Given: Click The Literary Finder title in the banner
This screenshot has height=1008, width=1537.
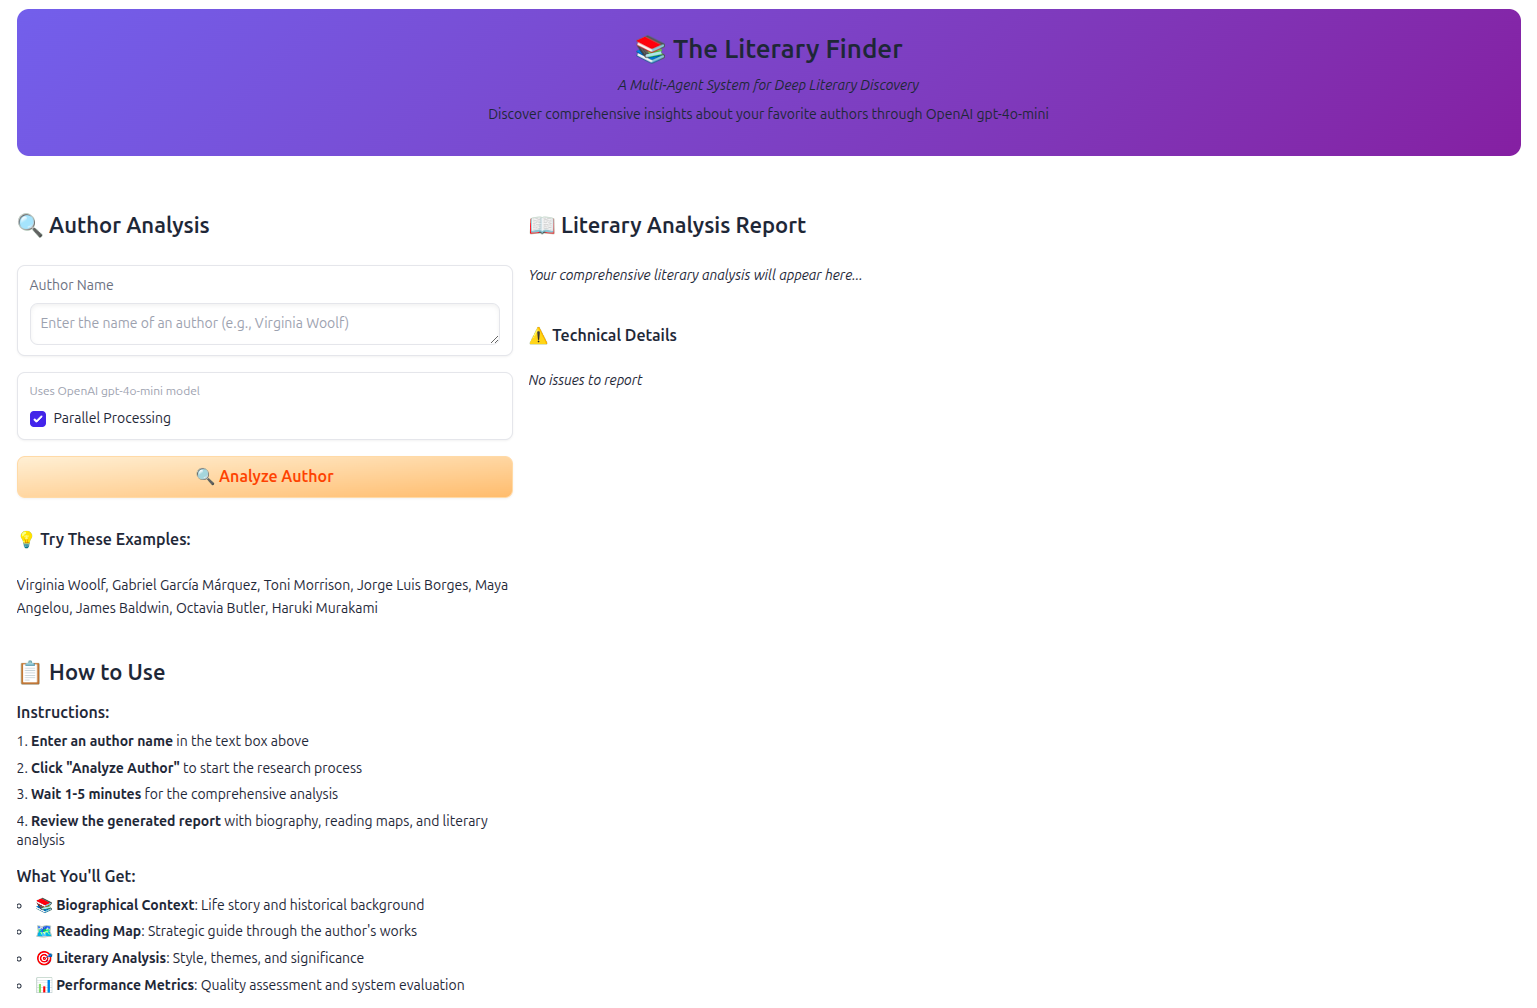Looking at the screenshot, I should [x=788, y=48].
